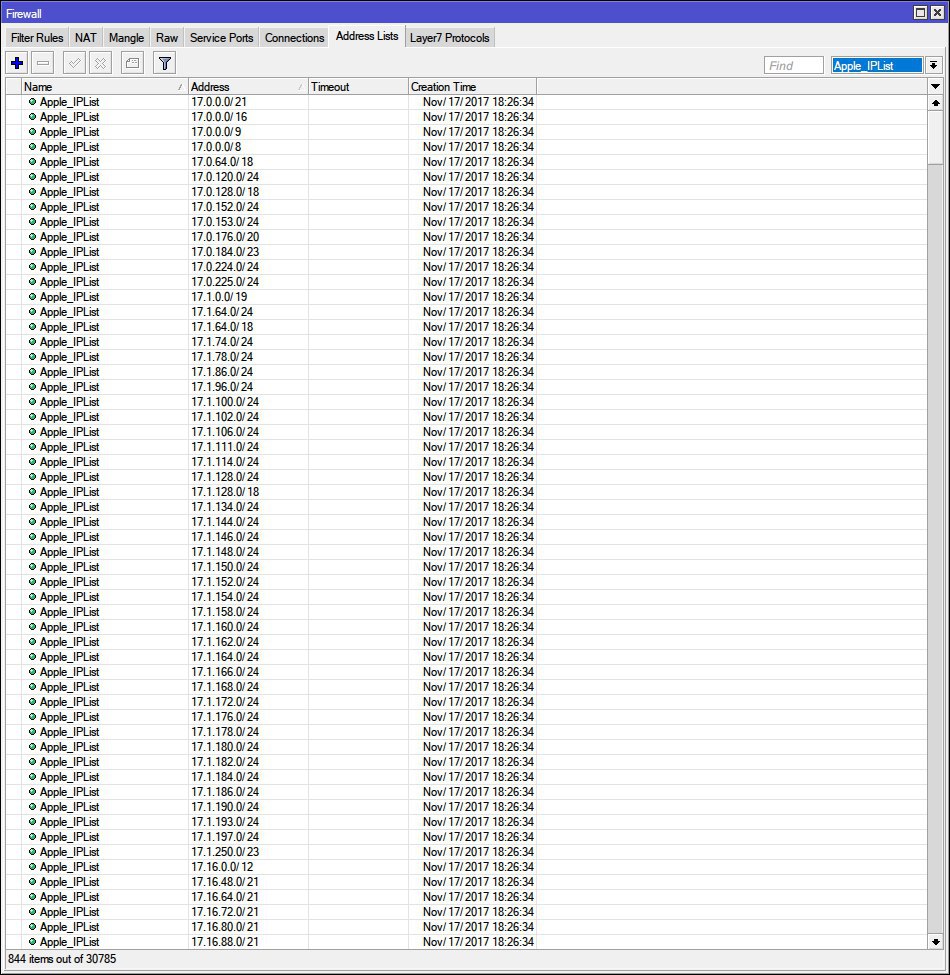Select the row with address 17.16.80.0/21
950x975 pixels.
[466, 926]
